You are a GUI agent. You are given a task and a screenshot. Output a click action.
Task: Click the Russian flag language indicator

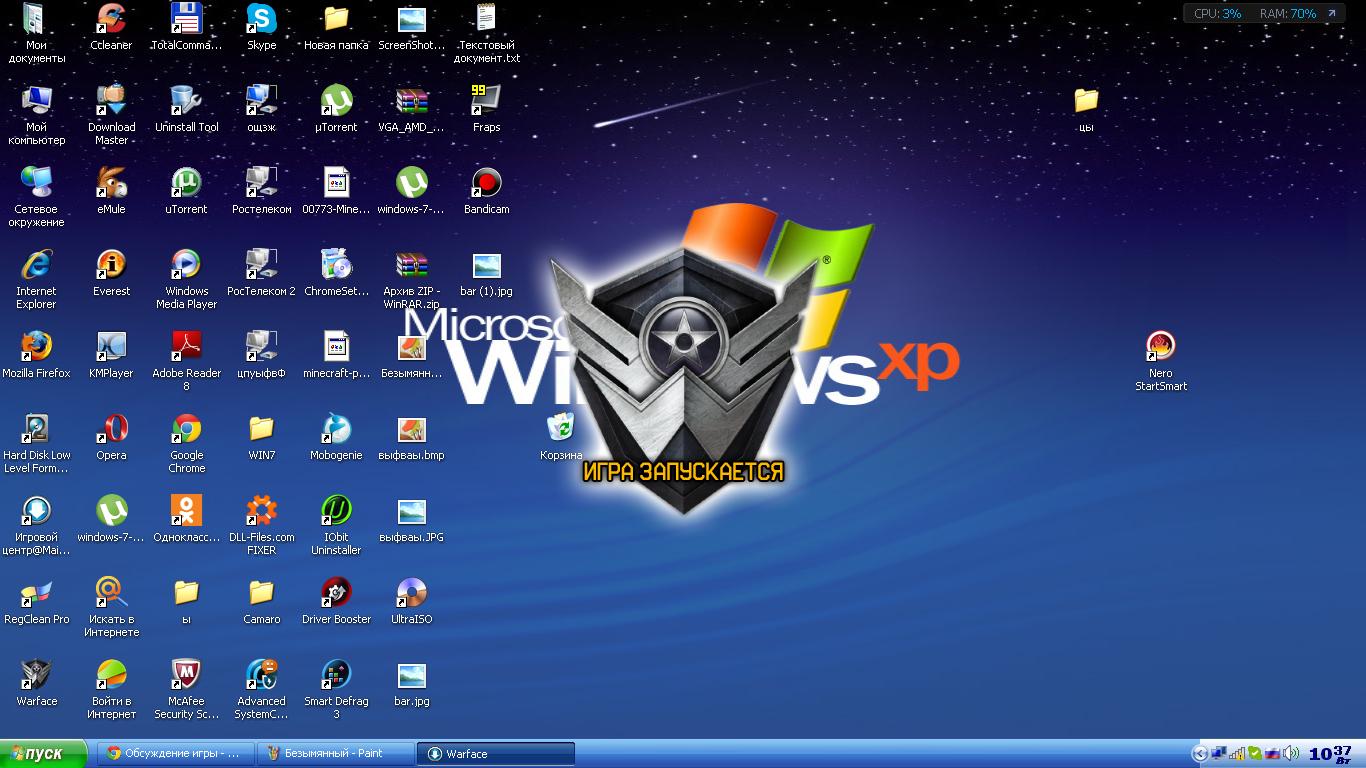(1273, 753)
